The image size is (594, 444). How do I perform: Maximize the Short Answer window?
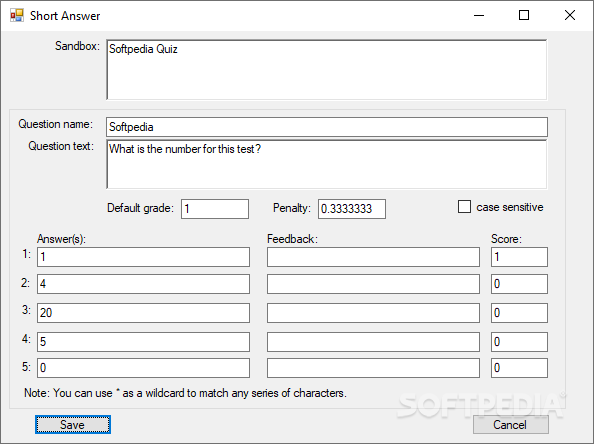[524, 16]
